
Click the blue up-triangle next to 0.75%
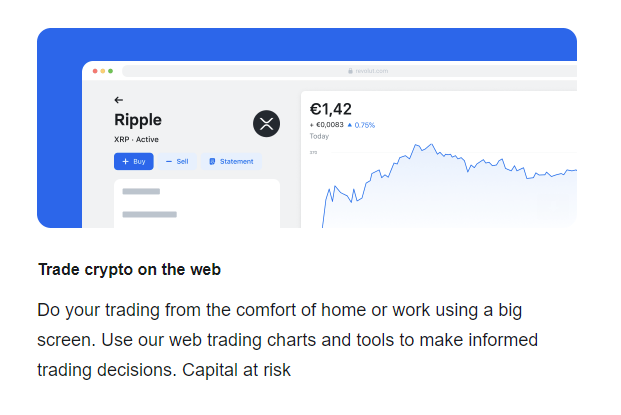click(350, 125)
